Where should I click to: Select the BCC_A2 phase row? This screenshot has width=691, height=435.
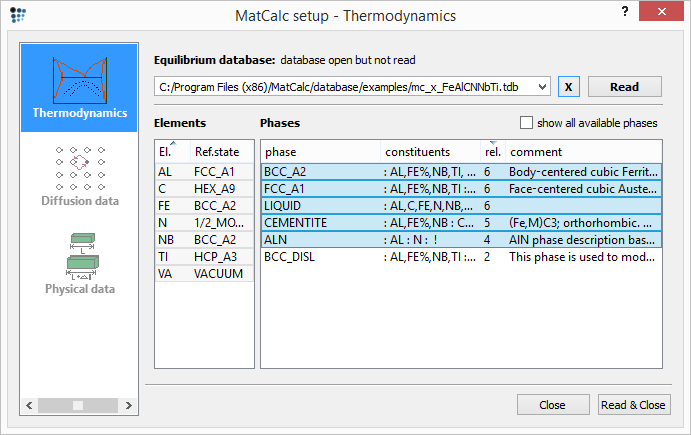coord(461,171)
